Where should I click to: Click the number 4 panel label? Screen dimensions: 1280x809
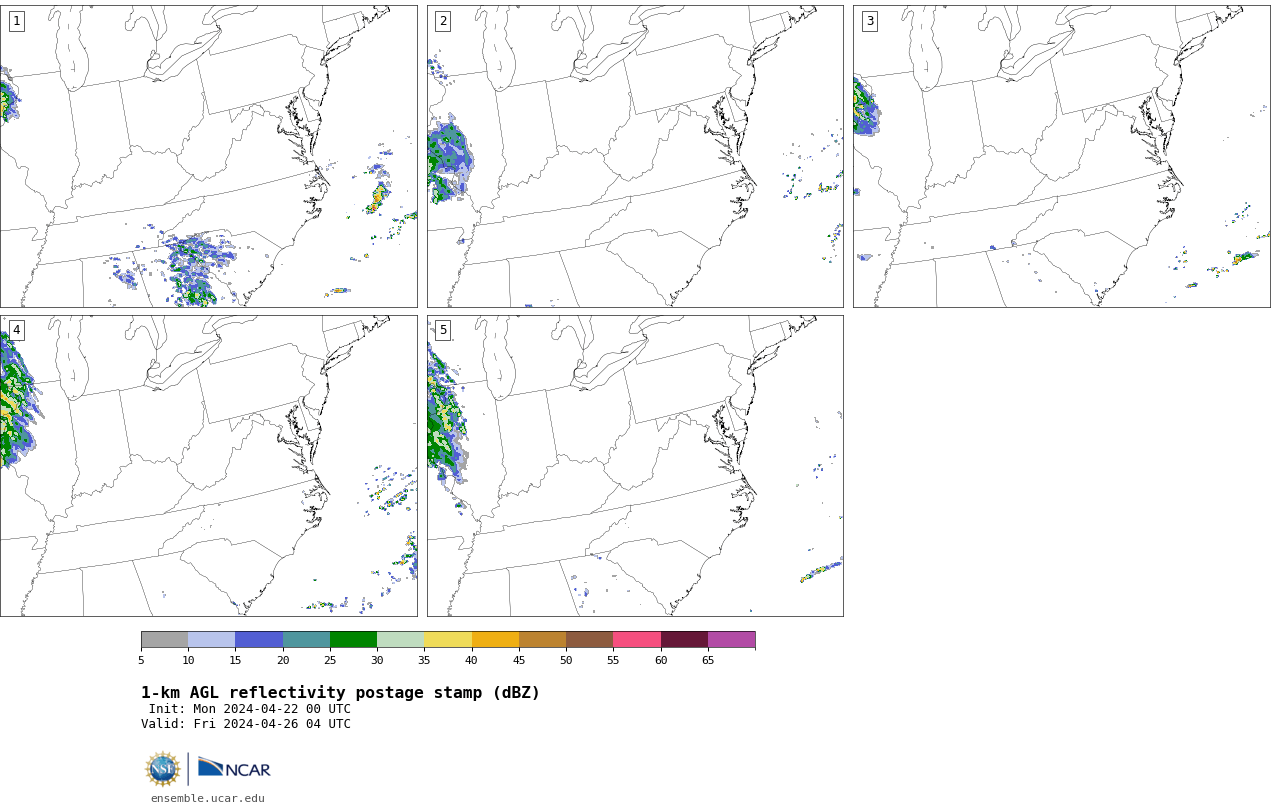(16, 330)
